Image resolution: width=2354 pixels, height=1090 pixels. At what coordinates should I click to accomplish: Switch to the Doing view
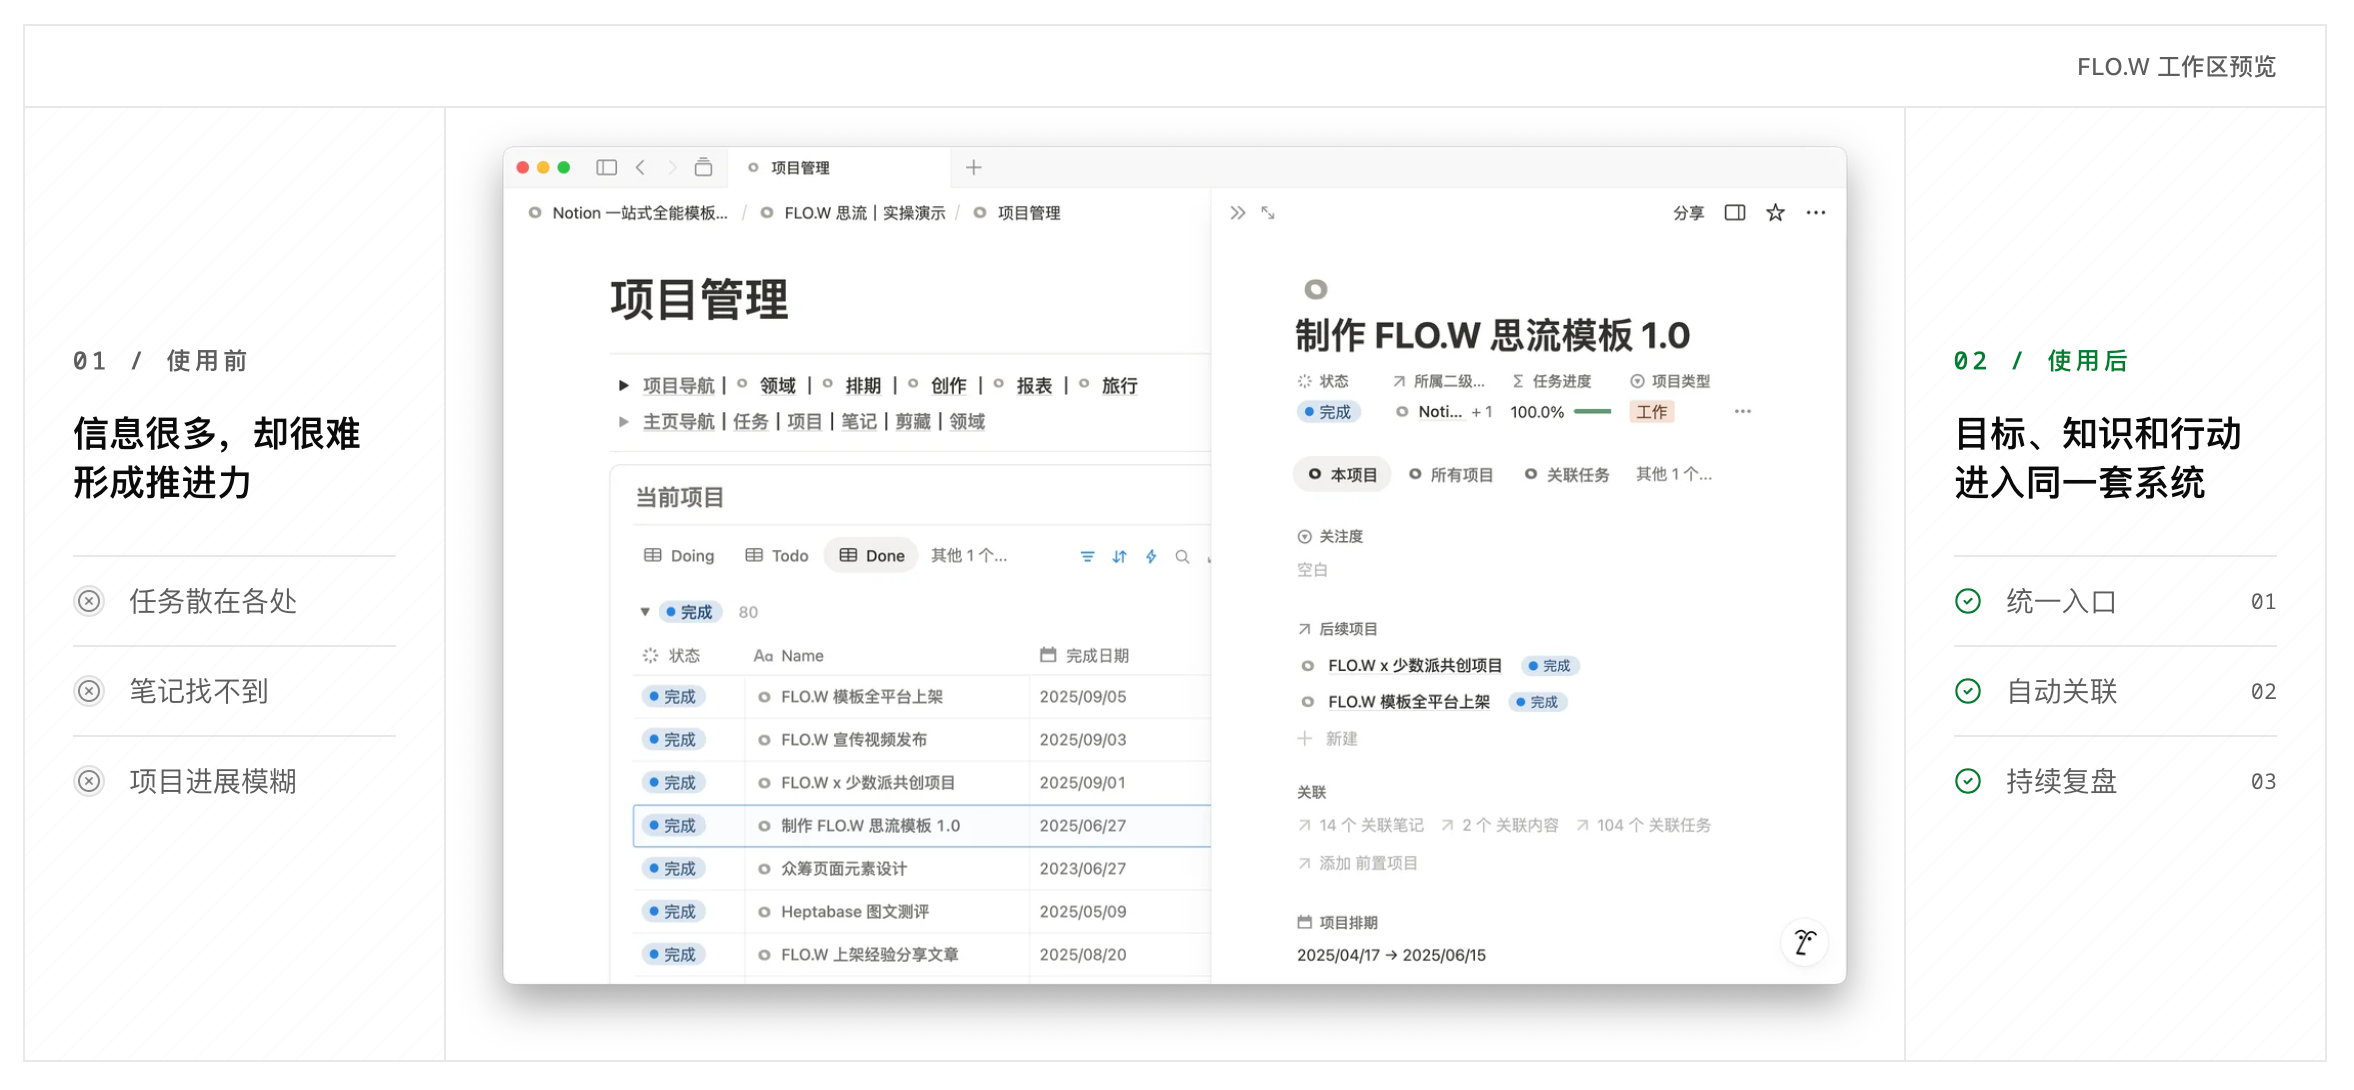679,555
